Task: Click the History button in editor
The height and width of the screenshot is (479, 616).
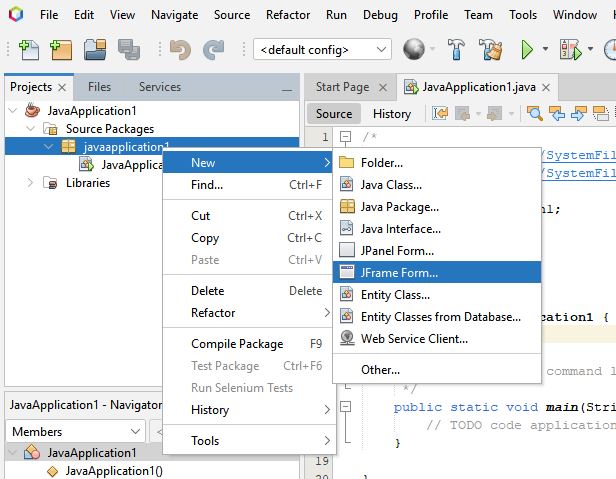Action: [392, 113]
